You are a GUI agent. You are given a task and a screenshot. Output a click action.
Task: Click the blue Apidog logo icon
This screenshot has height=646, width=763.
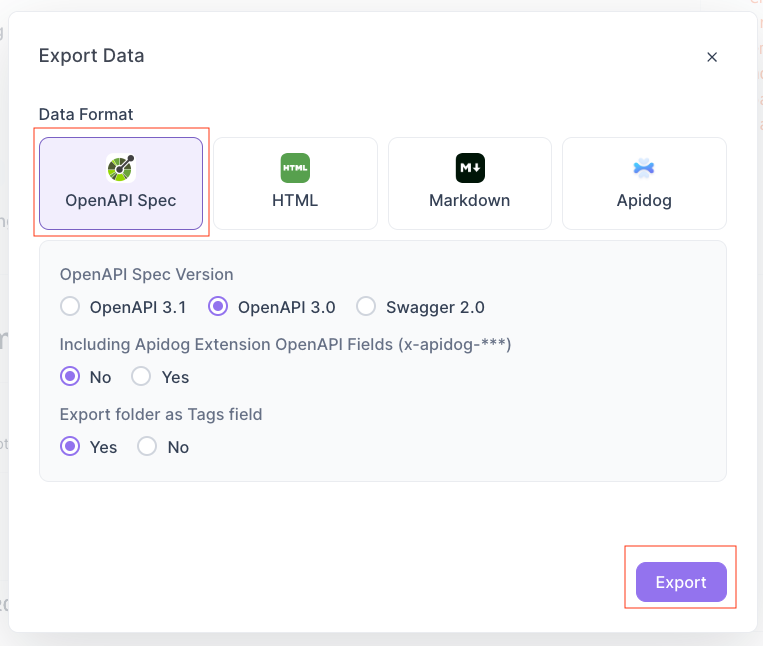644,168
